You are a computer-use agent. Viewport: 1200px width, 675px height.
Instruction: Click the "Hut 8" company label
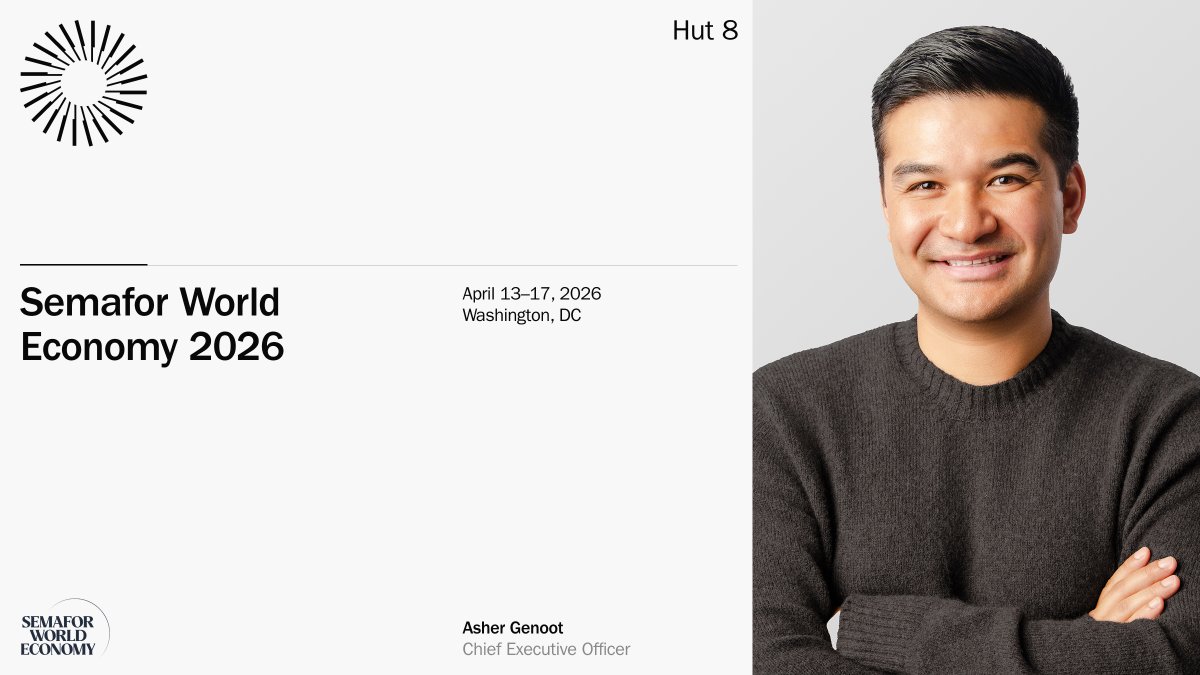[x=705, y=31]
